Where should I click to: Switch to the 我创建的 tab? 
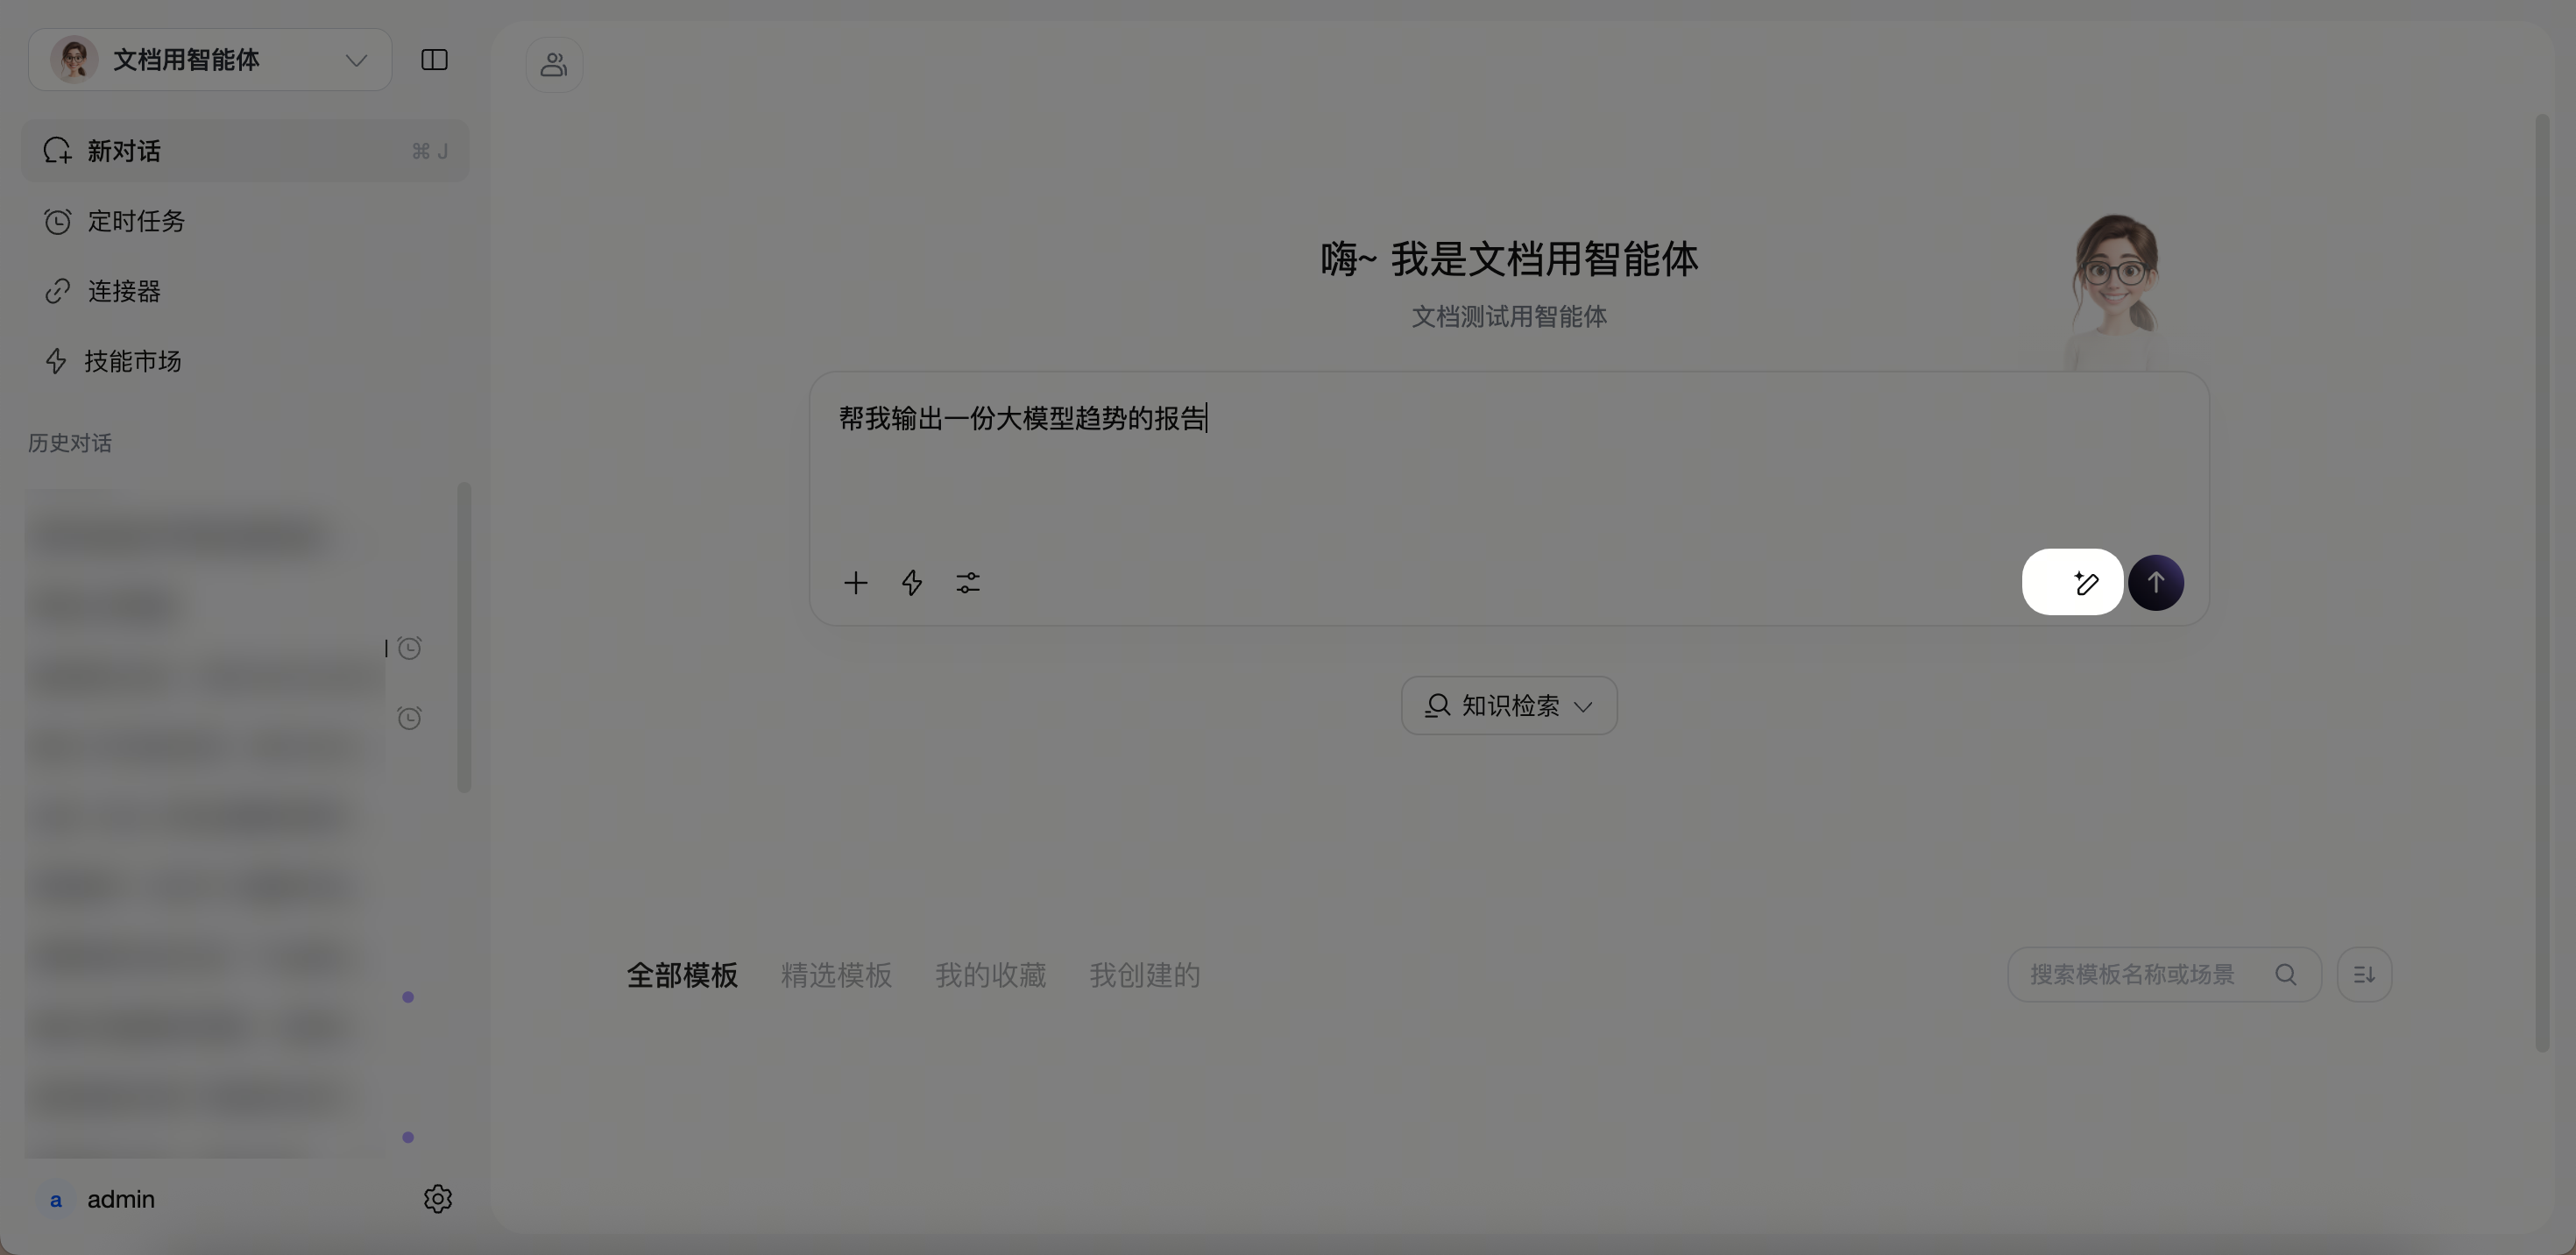[x=1144, y=975]
